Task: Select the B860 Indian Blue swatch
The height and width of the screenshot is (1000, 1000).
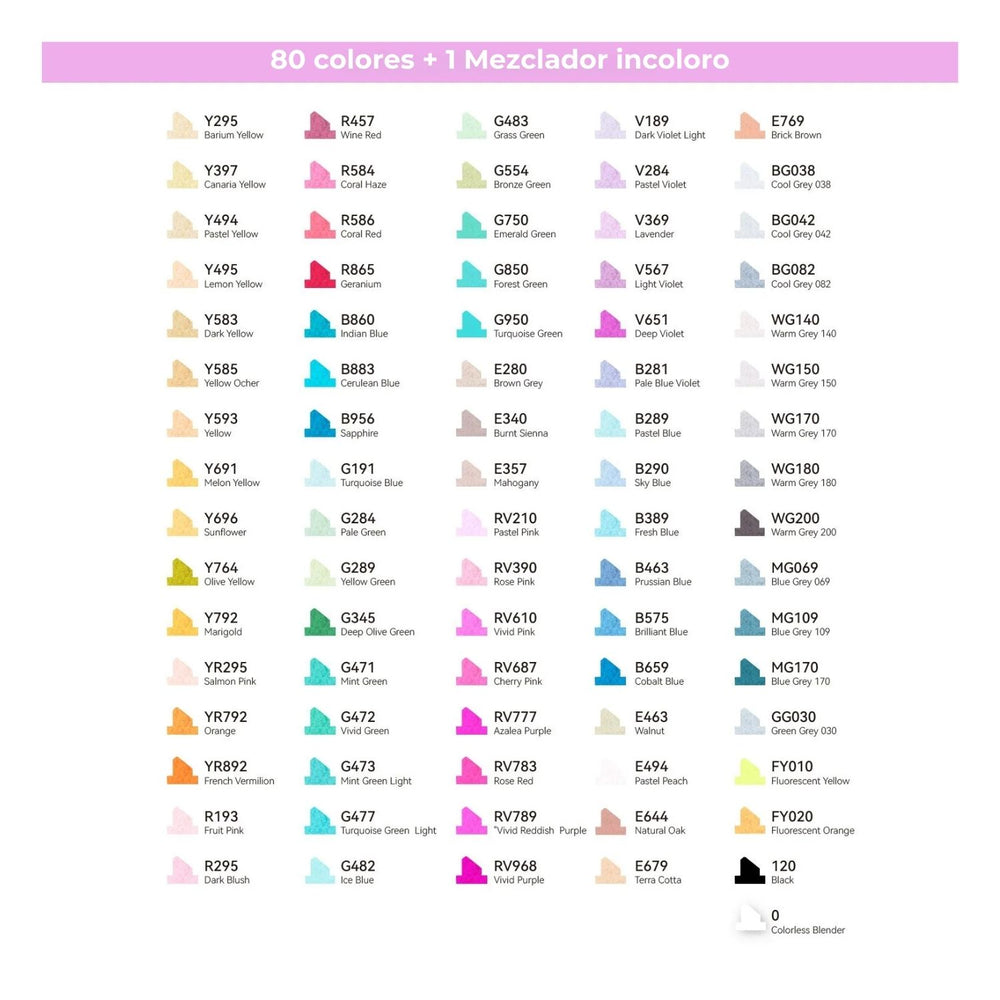Action: click(x=319, y=325)
